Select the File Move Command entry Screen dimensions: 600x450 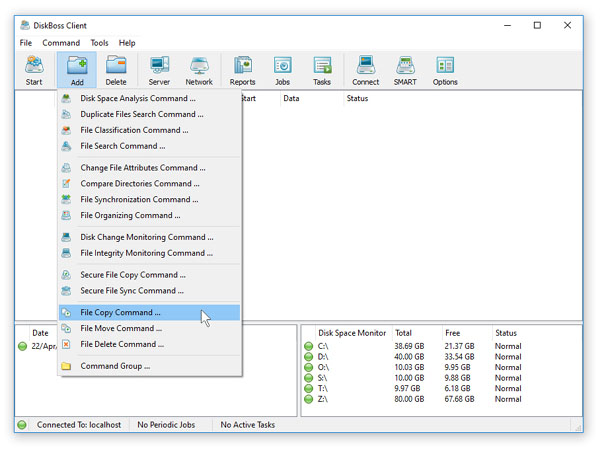point(150,328)
